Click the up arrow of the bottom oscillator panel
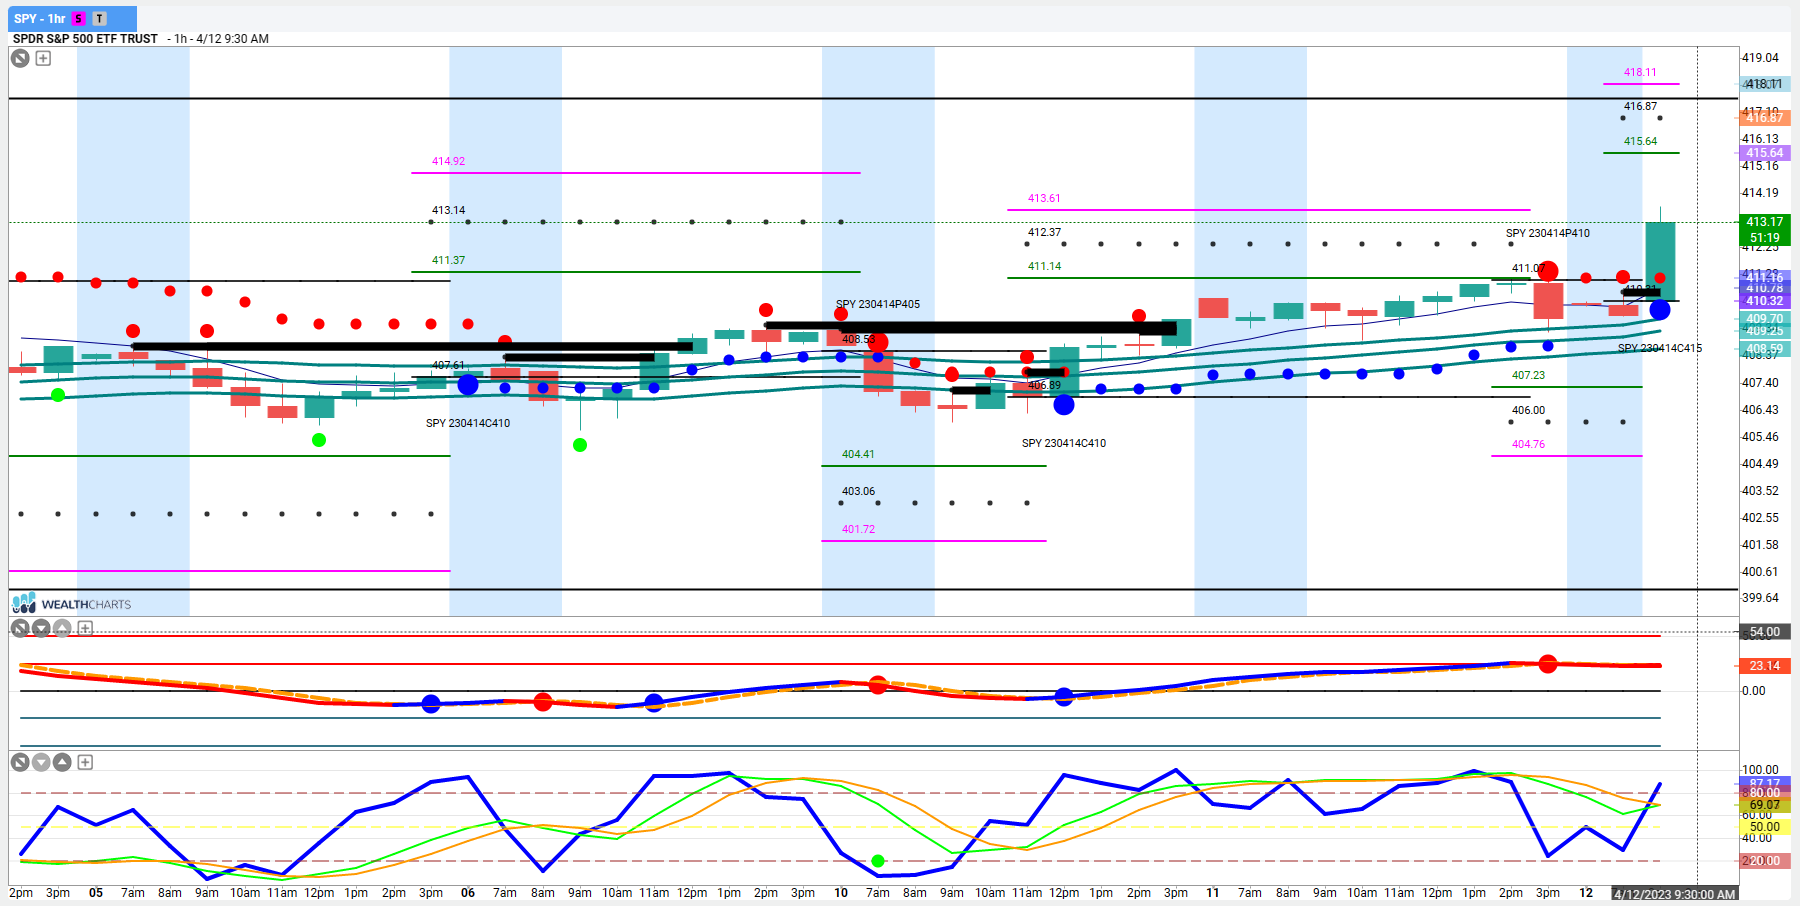Image resolution: width=1800 pixels, height=906 pixels. pyautogui.click(x=62, y=762)
